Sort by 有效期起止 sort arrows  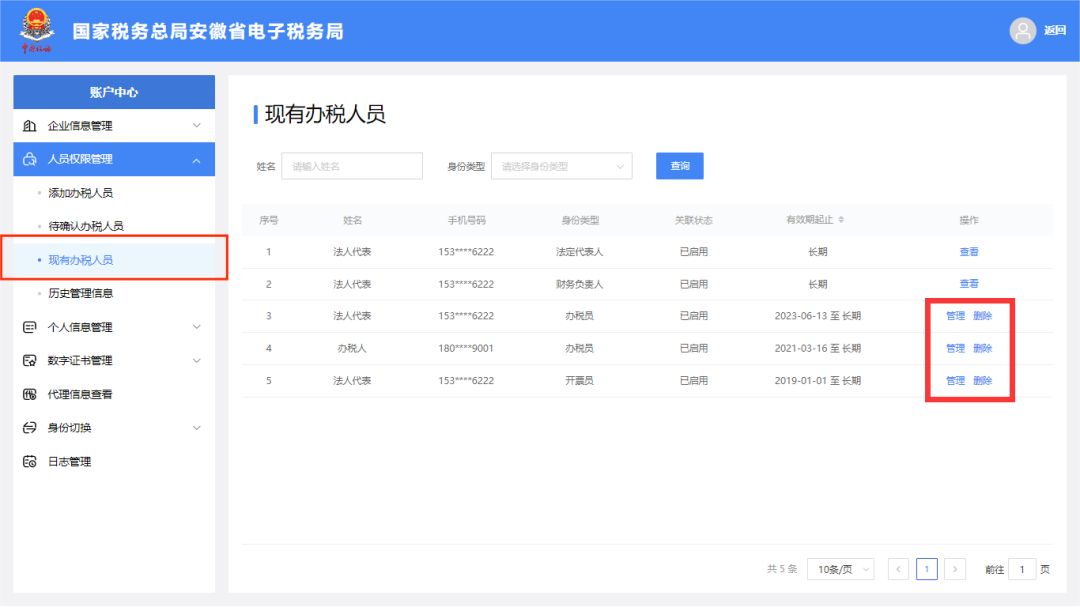[x=841, y=220]
